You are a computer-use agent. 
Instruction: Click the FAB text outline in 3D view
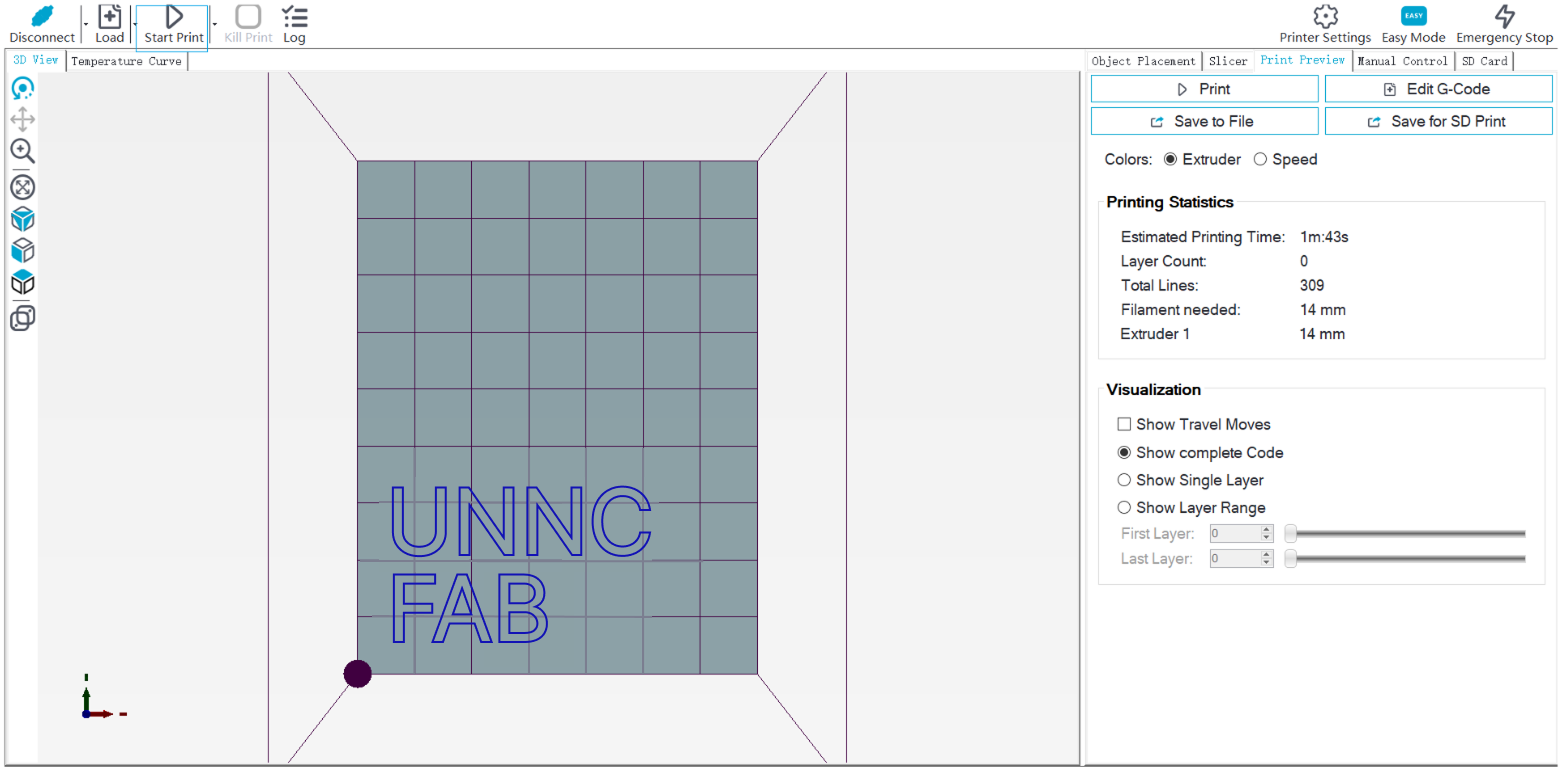click(470, 609)
